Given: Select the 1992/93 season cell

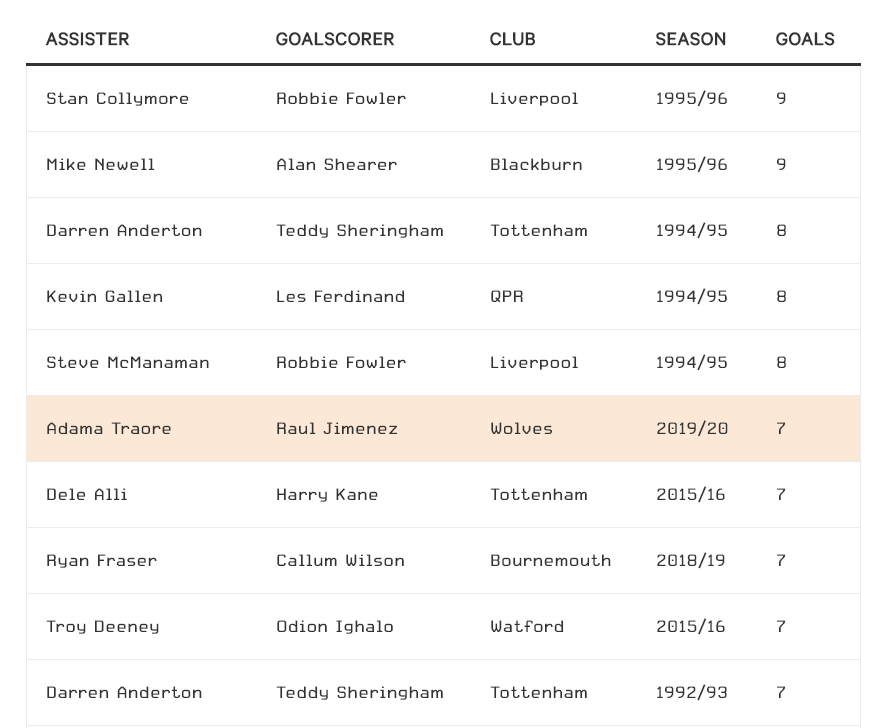Looking at the screenshot, I should pyautogui.click(x=691, y=693).
